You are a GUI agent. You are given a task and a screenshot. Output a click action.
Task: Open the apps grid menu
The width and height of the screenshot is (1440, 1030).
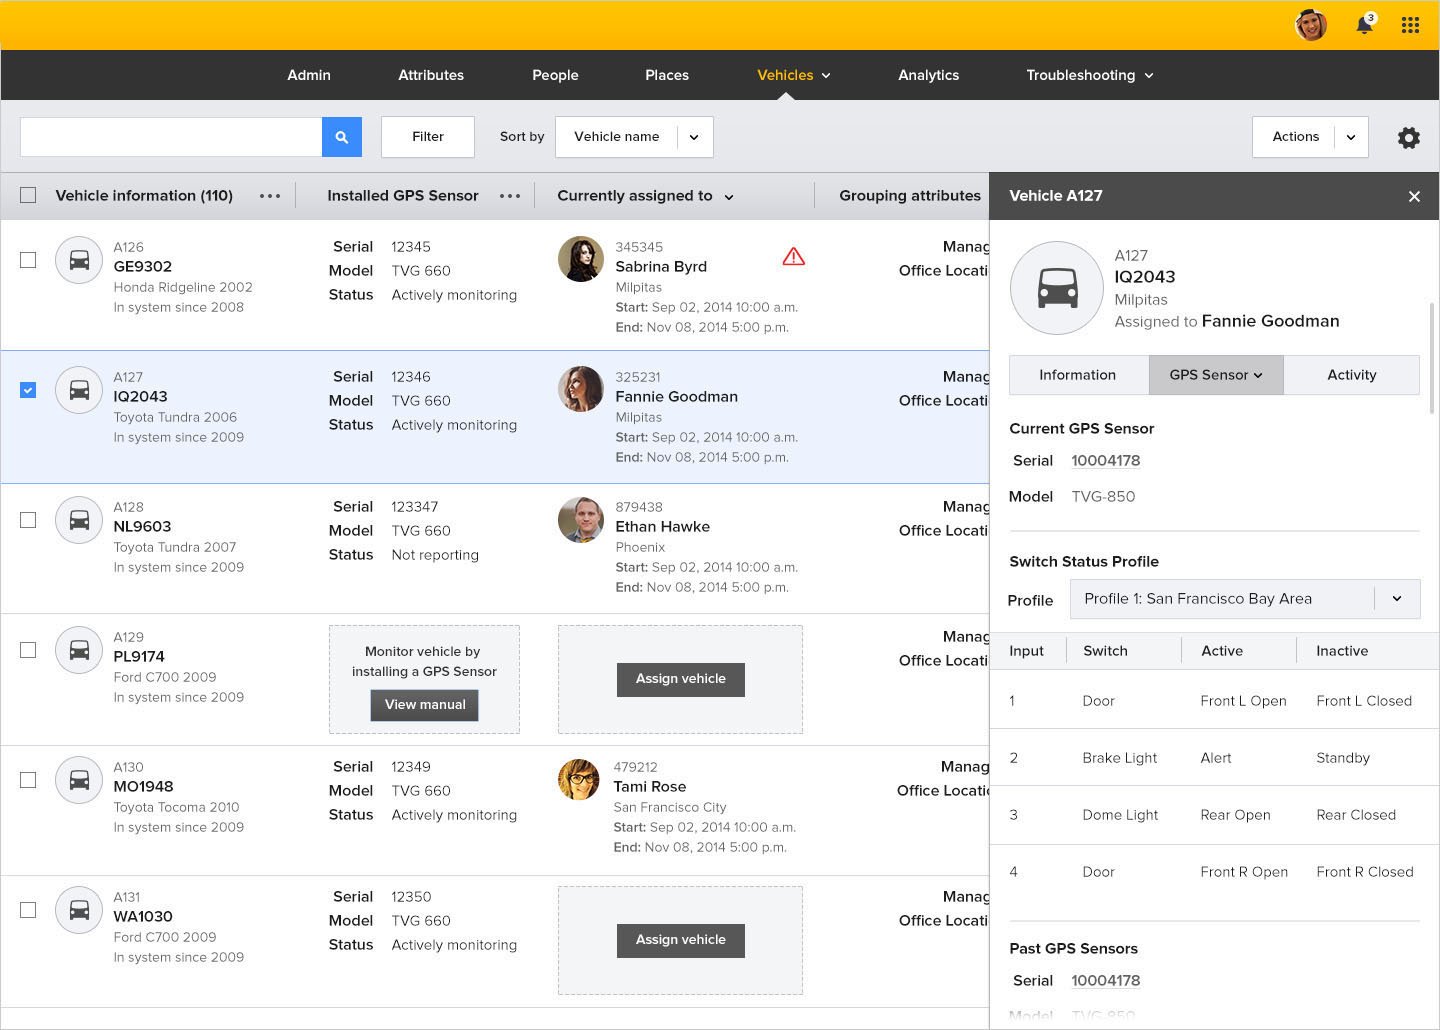(x=1410, y=26)
